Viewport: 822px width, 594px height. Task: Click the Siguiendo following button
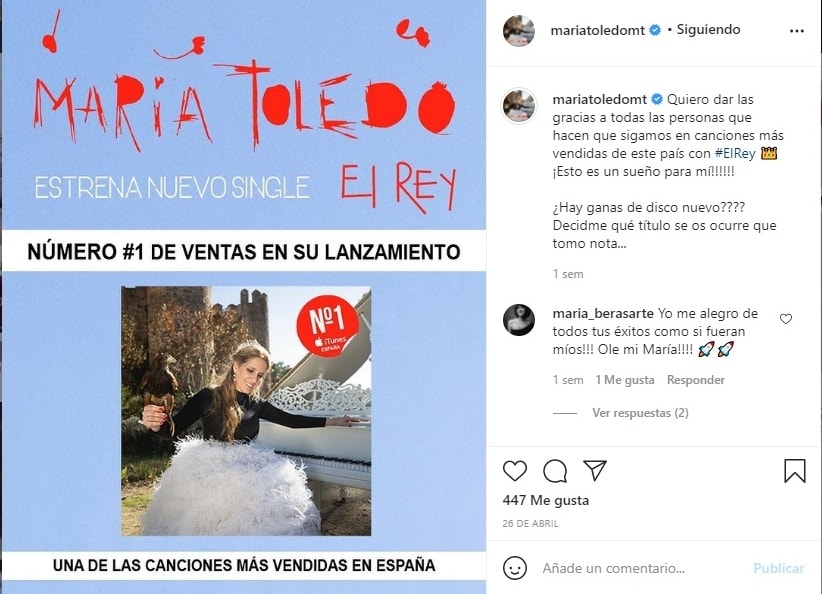(x=708, y=29)
